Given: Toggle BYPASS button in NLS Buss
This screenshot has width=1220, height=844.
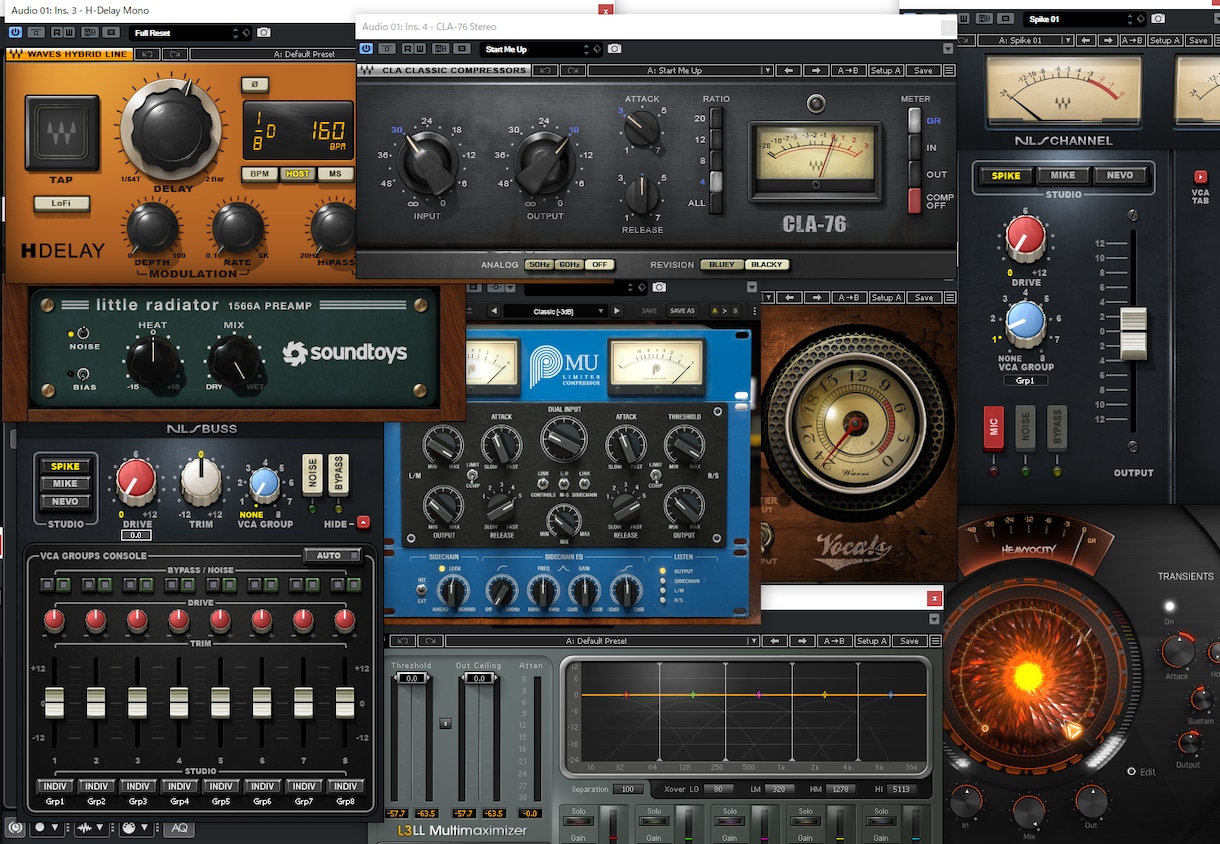Looking at the screenshot, I should click(338, 476).
